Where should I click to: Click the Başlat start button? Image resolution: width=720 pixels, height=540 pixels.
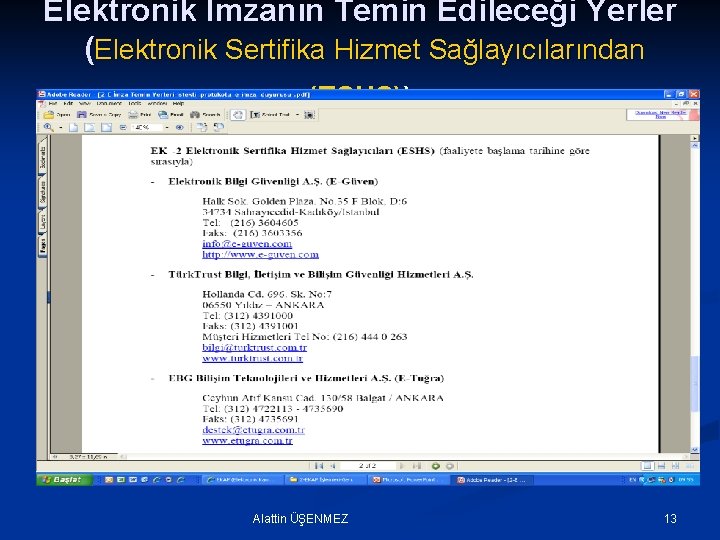tap(64, 479)
